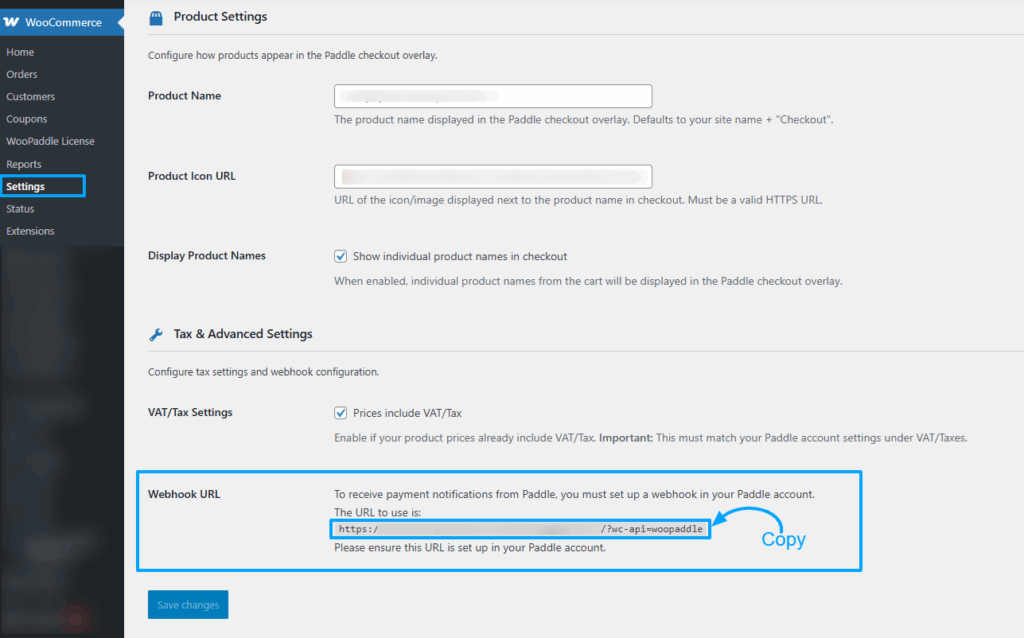Go to the Home submenu item

click(20, 52)
